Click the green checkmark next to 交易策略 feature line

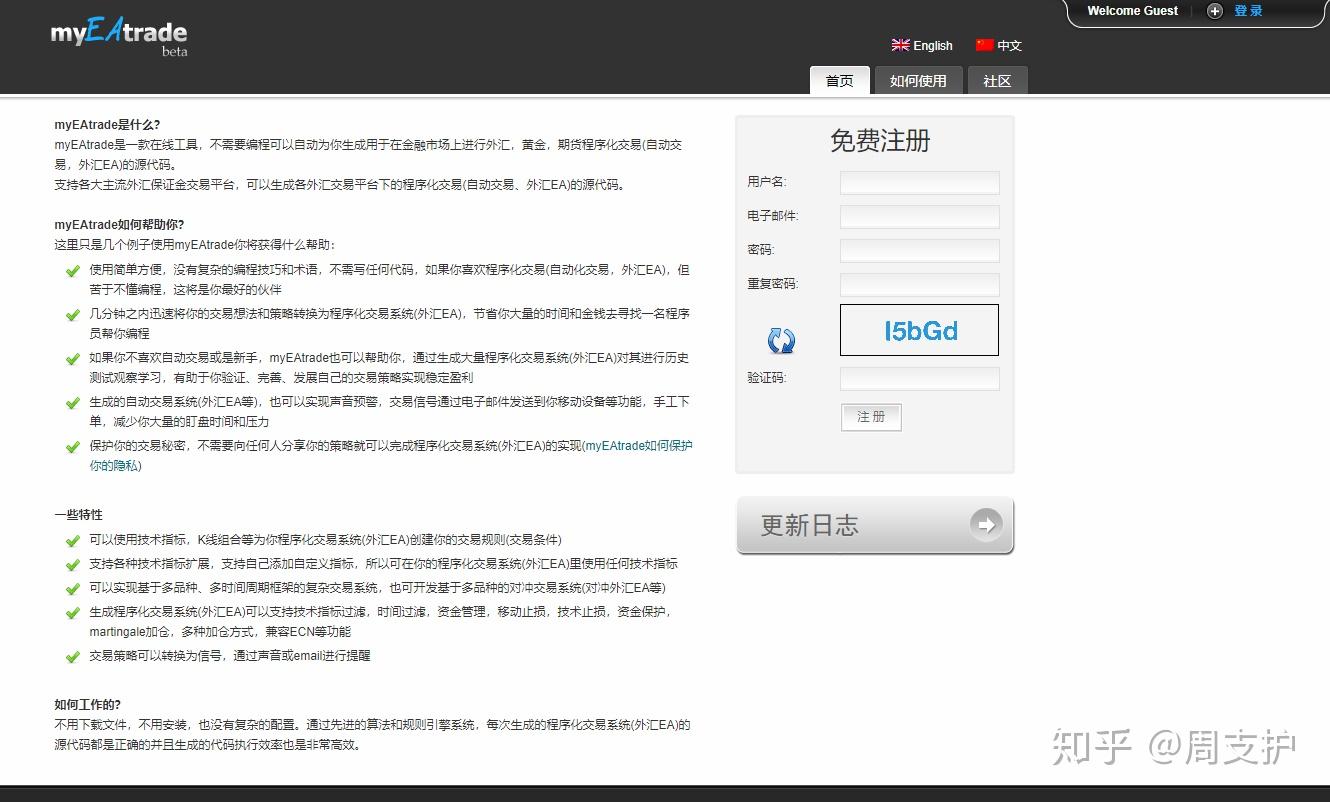(72, 655)
